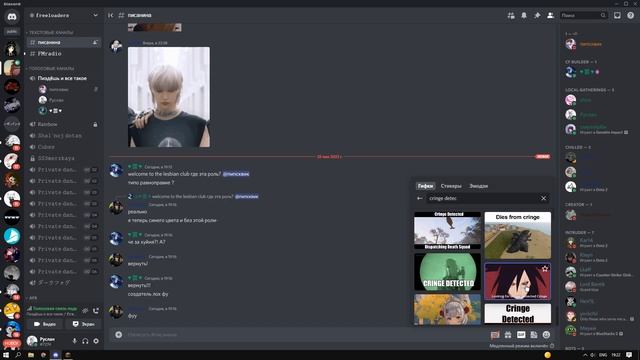This screenshot has height=360, width=640.
Task: Open File Explorer from taskbar
Action: [x=31, y=355]
